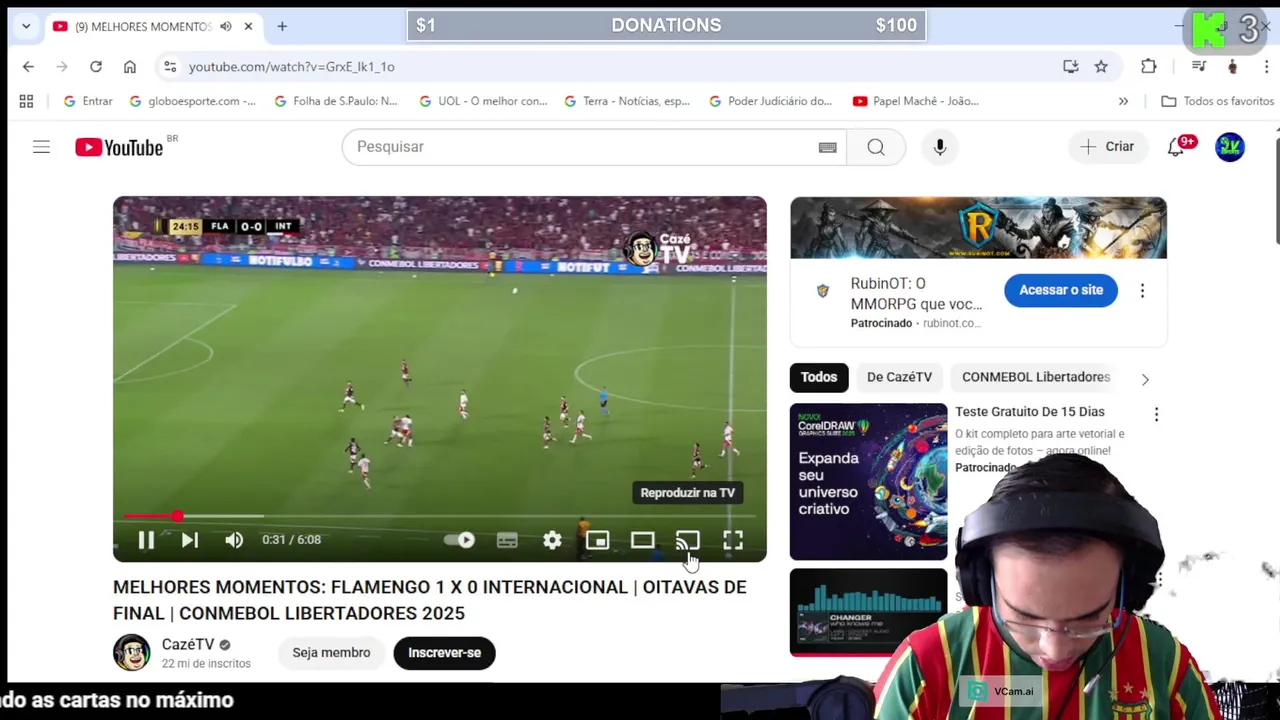Toggle subtitles button in video player
The height and width of the screenshot is (720, 1280).
(507, 540)
